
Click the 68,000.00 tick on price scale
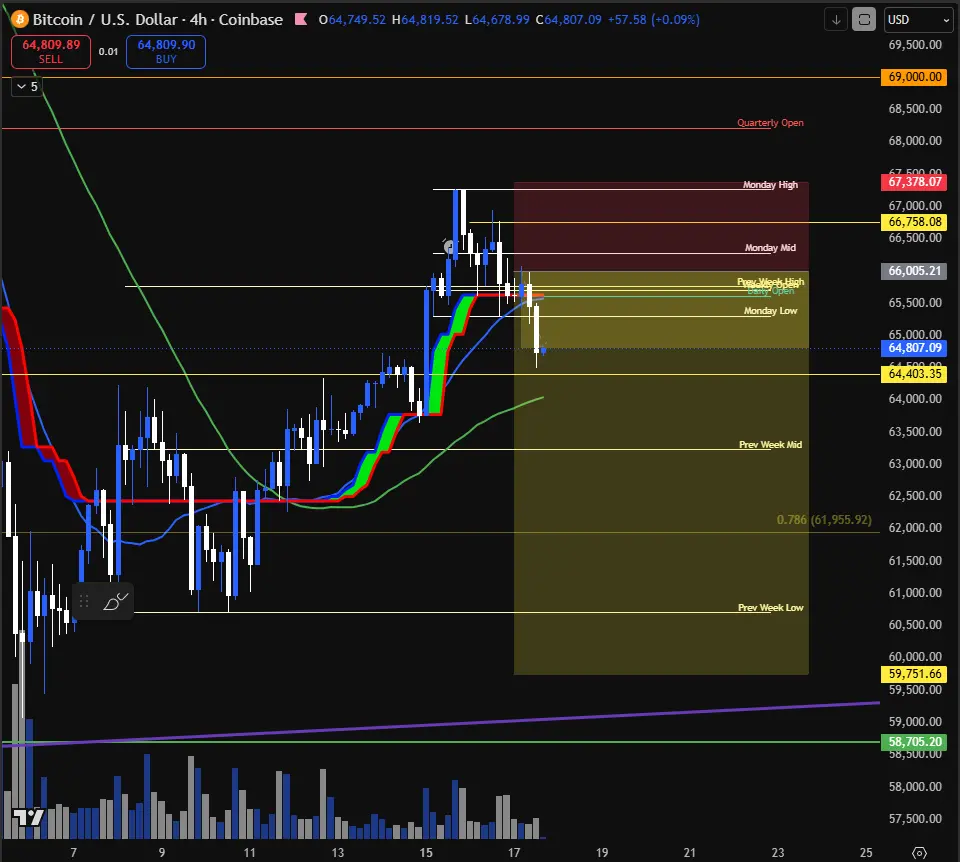[915, 141]
